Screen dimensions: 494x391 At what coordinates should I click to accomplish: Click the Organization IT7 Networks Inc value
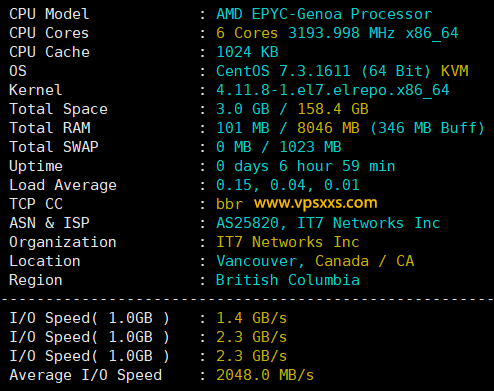click(x=288, y=242)
